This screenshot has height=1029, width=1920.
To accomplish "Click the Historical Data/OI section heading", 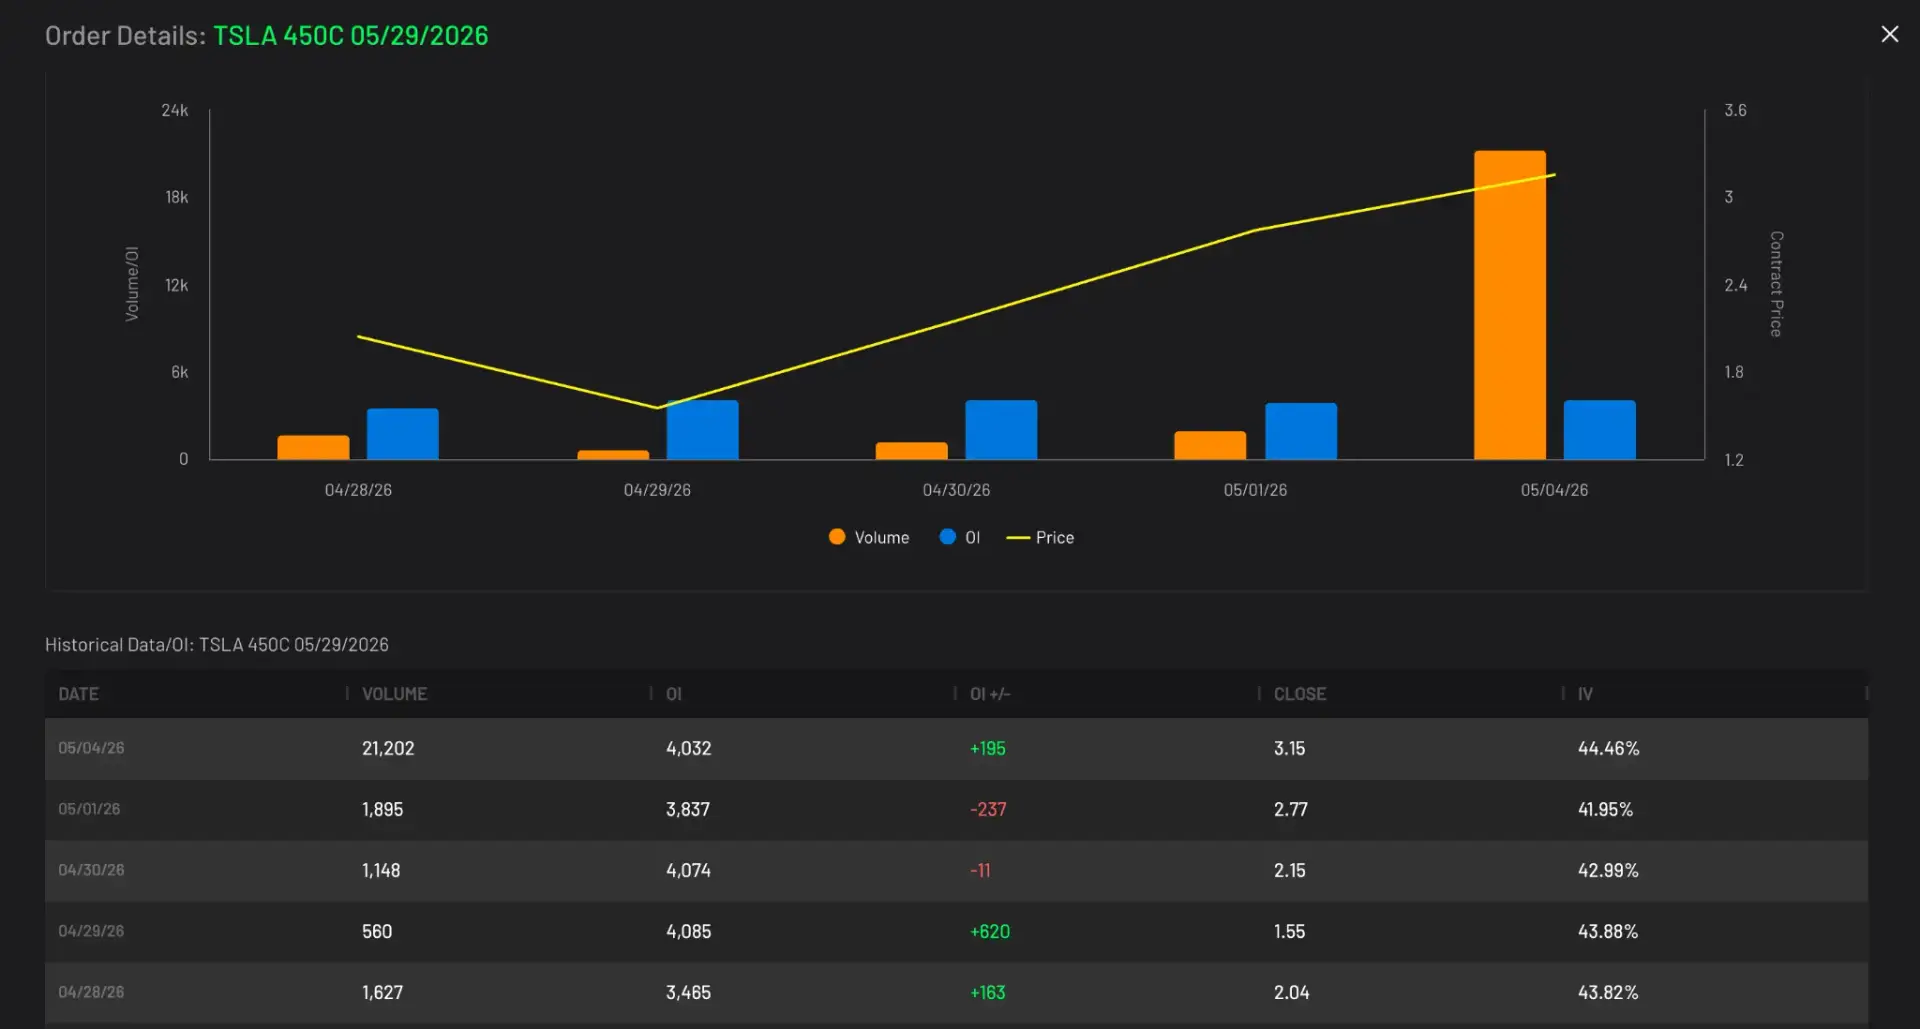I will click(216, 645).
